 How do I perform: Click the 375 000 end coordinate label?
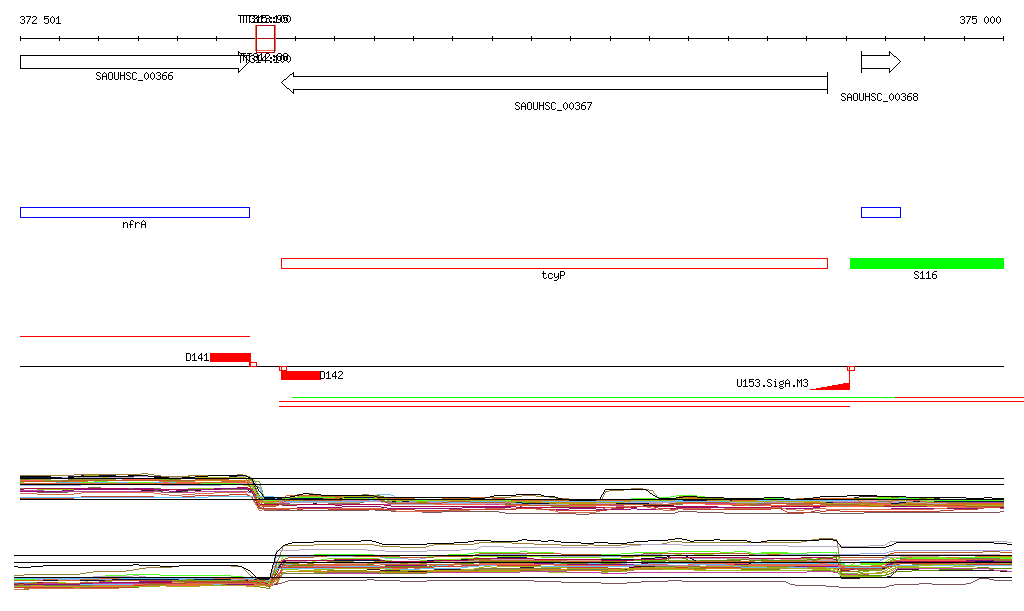pos(980,20)
